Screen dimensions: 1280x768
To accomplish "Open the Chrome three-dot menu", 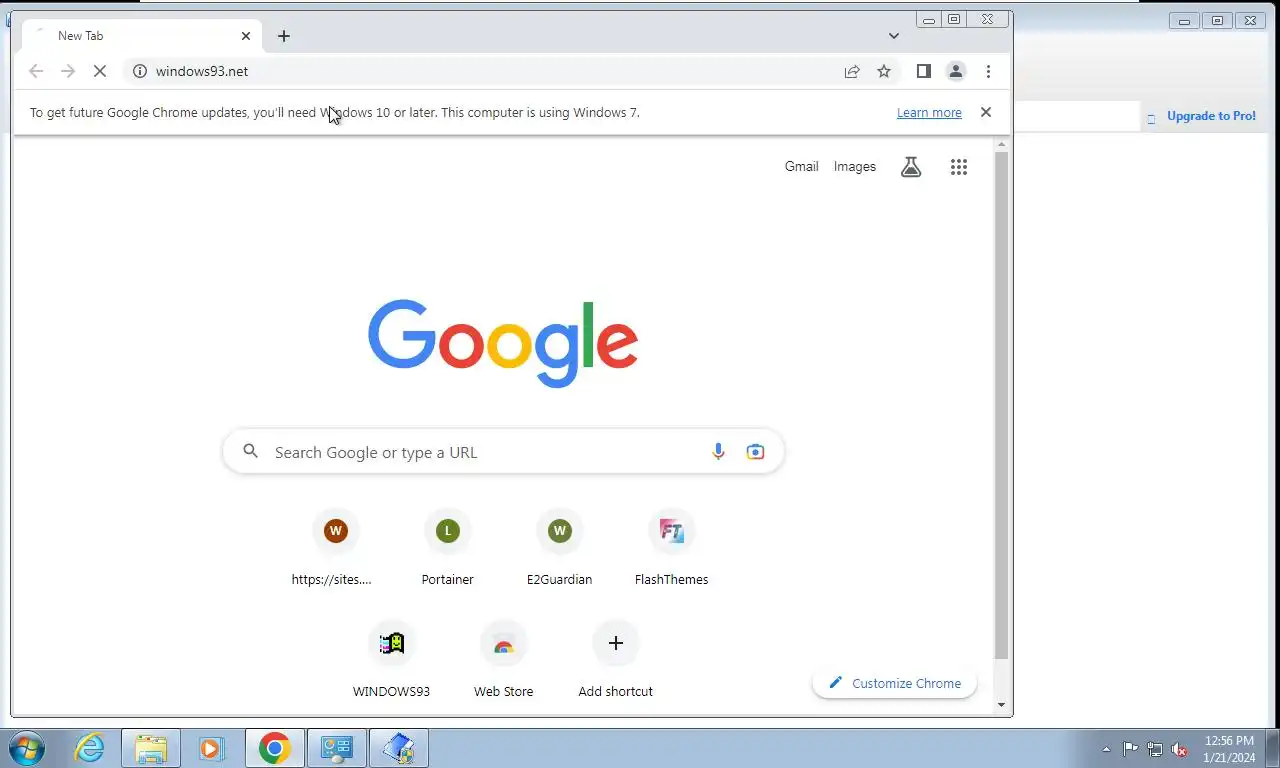I will pos(988,71).
